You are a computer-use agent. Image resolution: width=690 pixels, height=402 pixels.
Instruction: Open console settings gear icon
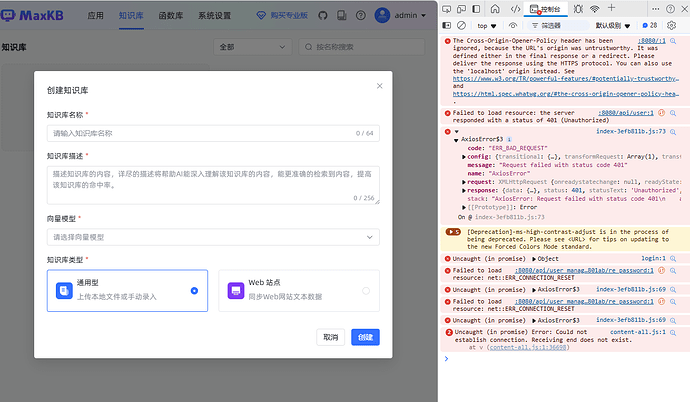coord(671,26)
